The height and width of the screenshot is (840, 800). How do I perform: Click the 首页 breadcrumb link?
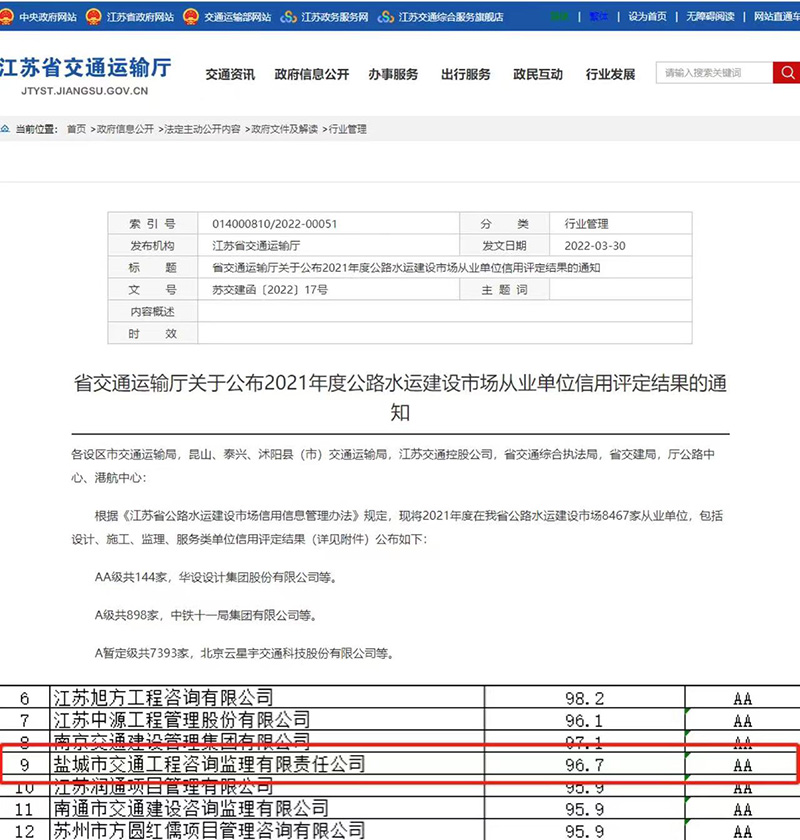pos(76,129)
